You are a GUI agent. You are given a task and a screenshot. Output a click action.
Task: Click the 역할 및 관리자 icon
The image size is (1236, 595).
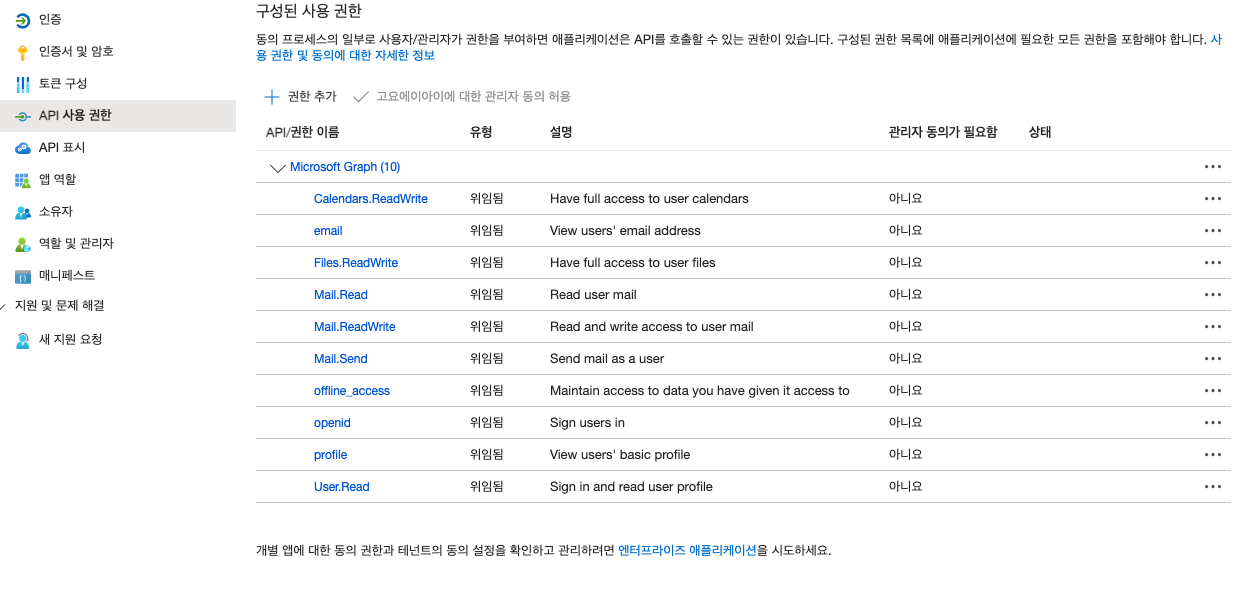pos(22,243)
